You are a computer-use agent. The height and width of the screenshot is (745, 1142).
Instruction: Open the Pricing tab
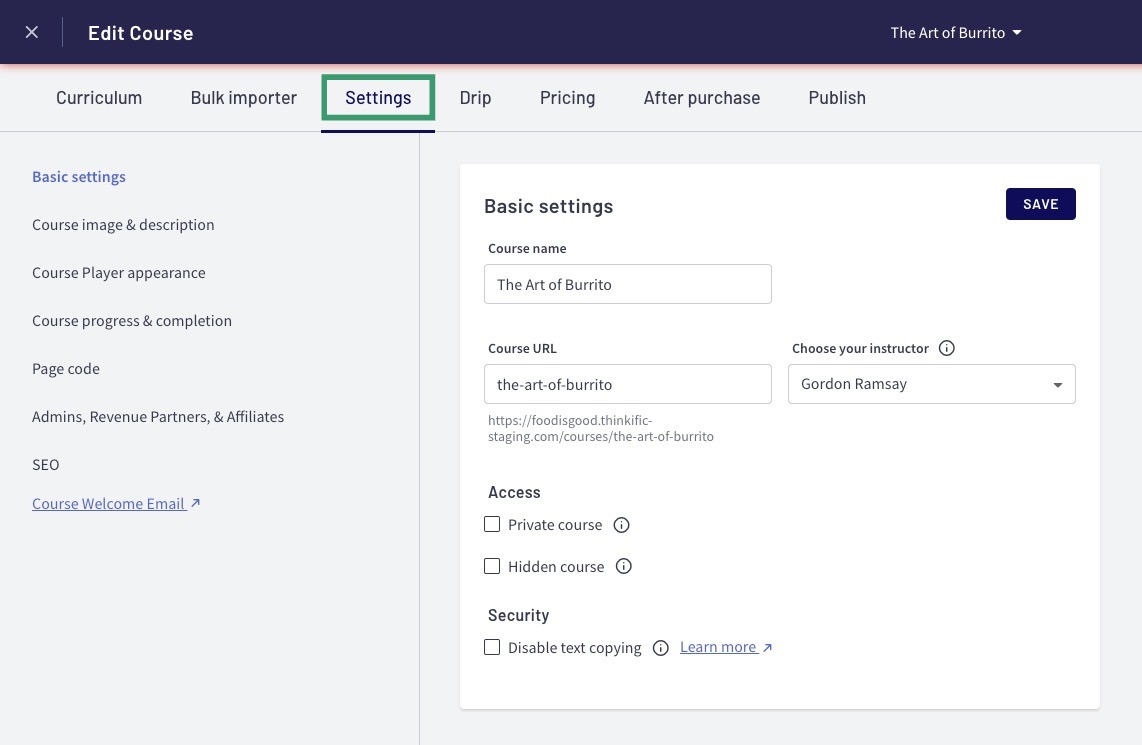point(567,98)
